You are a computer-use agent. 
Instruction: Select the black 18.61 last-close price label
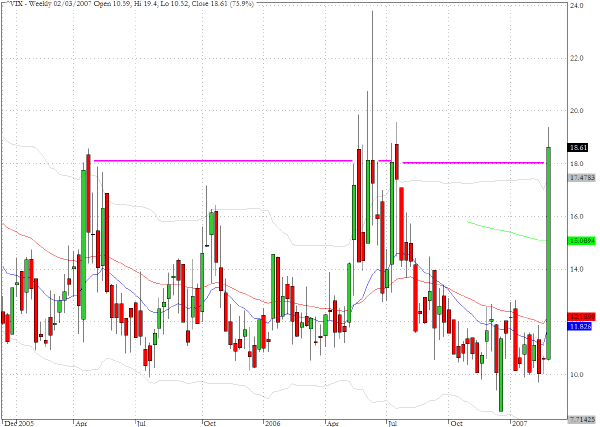pos(579,148)
